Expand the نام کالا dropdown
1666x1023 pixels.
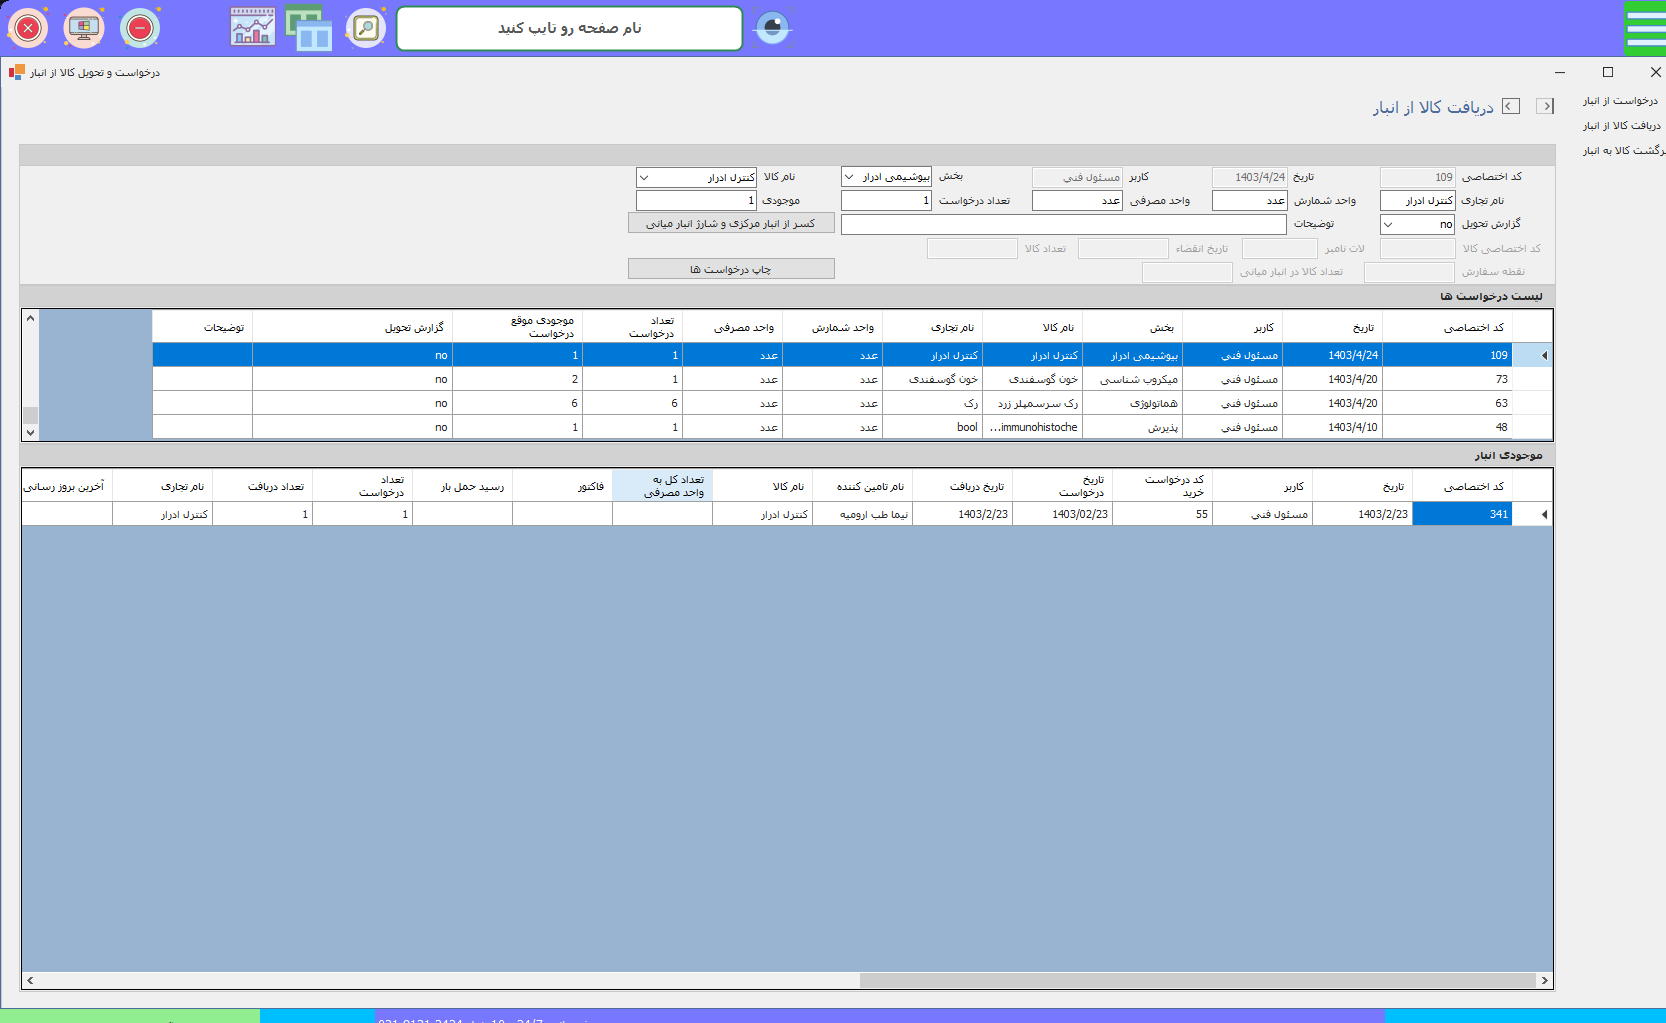pos(645,177)
